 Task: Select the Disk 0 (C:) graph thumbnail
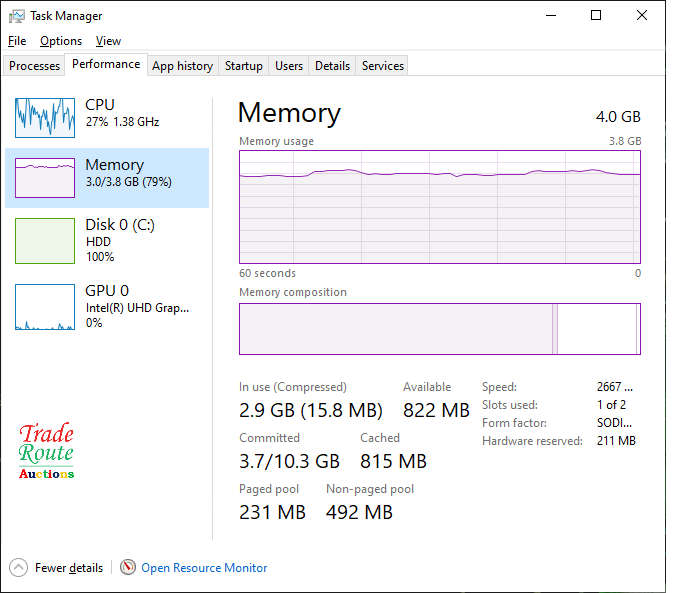(x=45, y=241)
